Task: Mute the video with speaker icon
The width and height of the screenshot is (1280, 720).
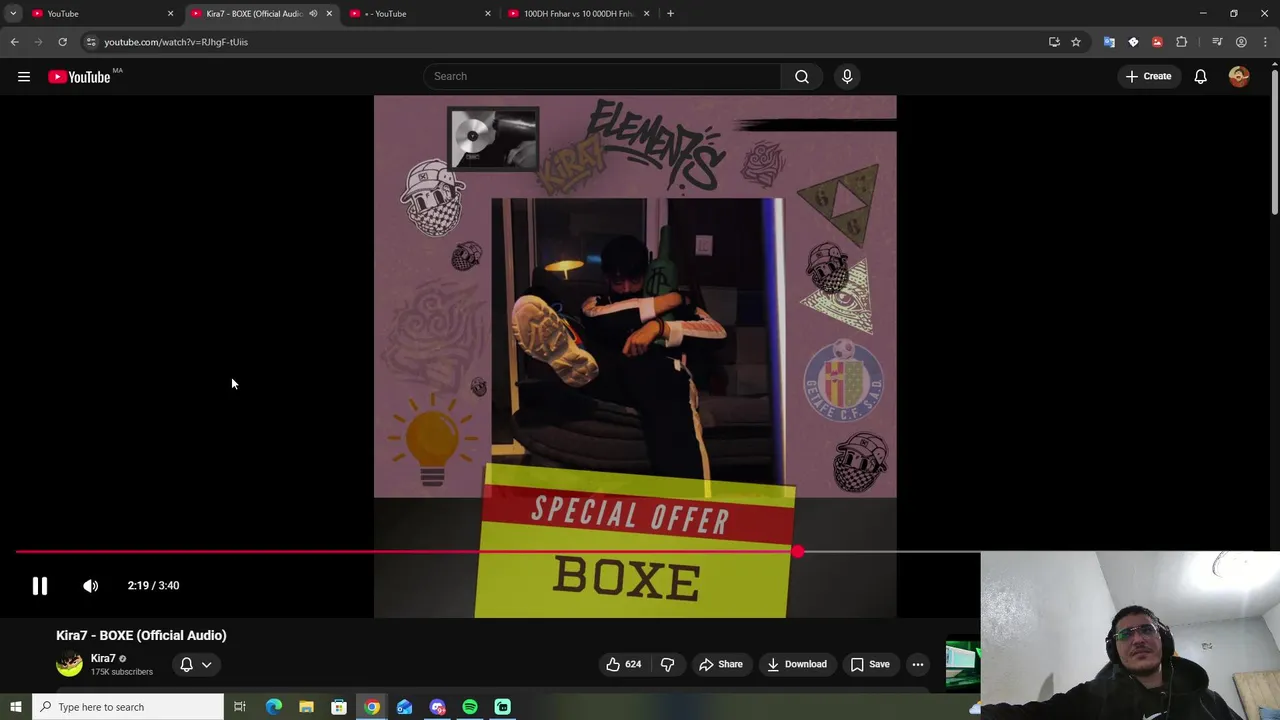Action: pos(90,586)
